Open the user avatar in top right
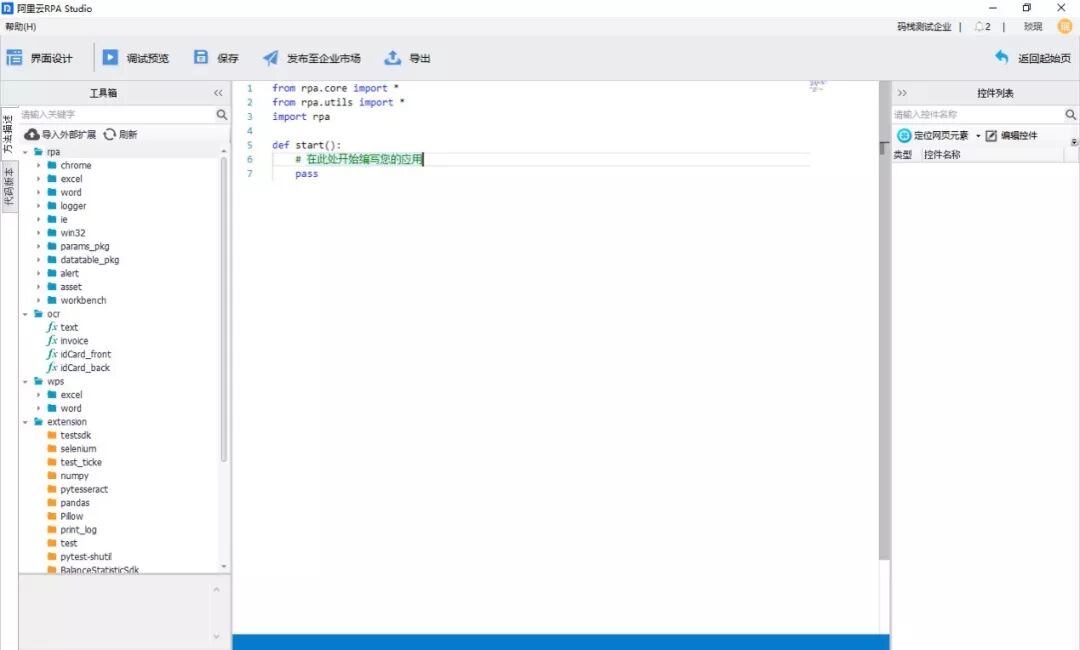 [x=1065, y=26]
